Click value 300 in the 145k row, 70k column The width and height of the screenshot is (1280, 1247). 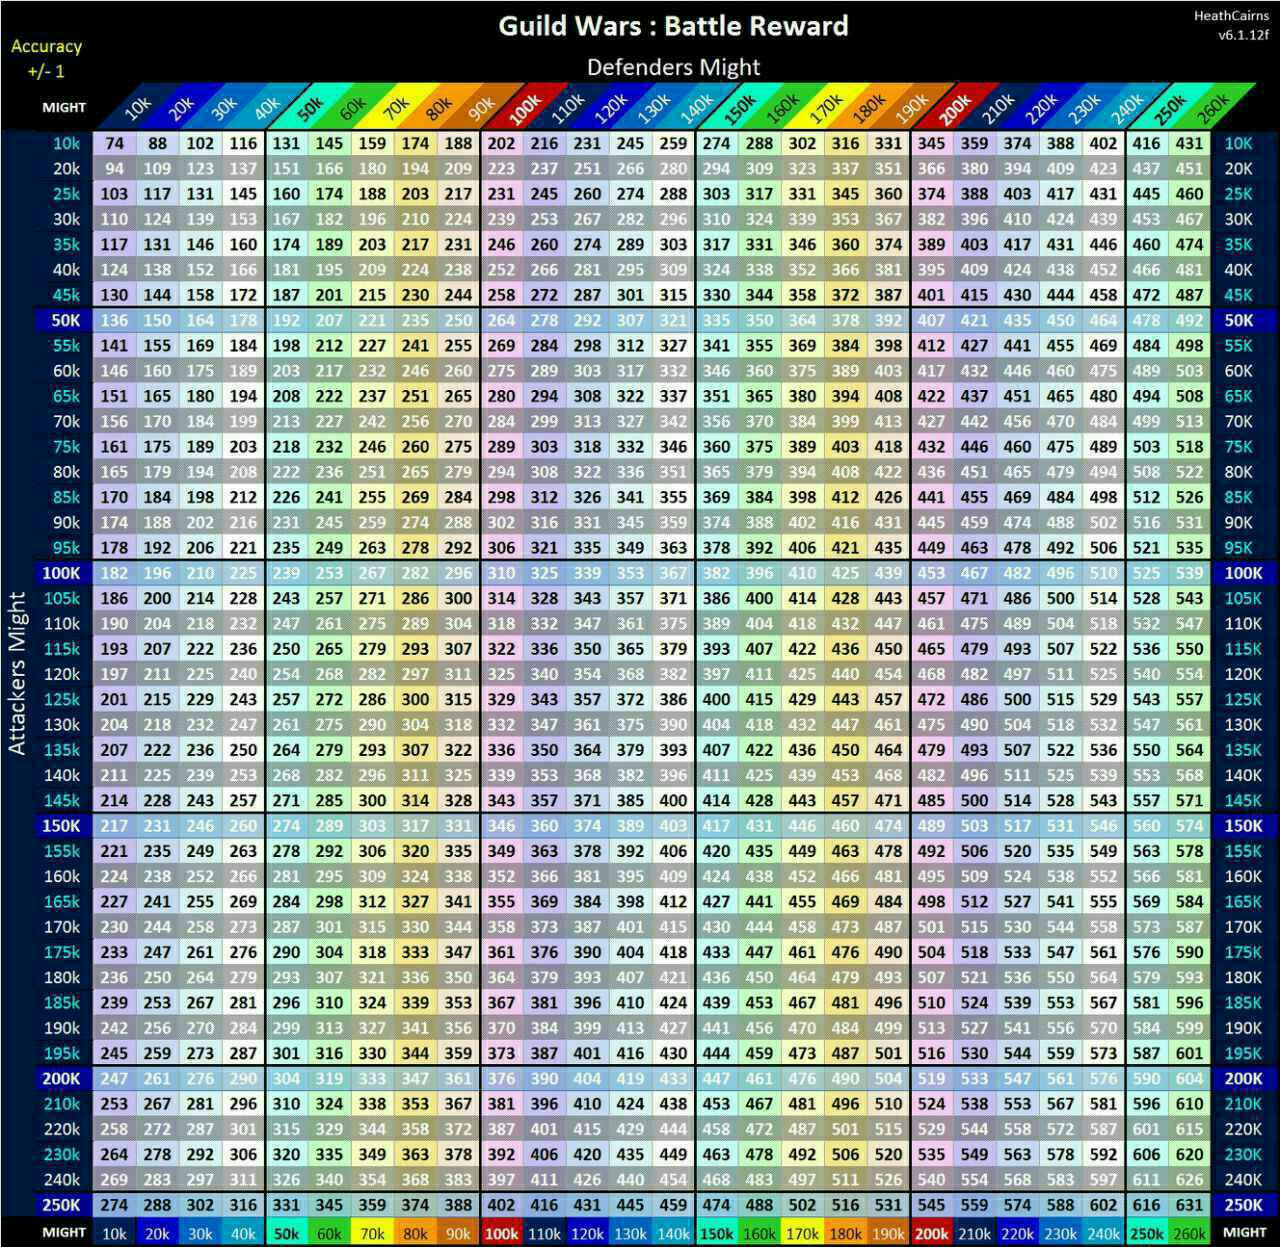pyautogui.click(x=372, y=800)
